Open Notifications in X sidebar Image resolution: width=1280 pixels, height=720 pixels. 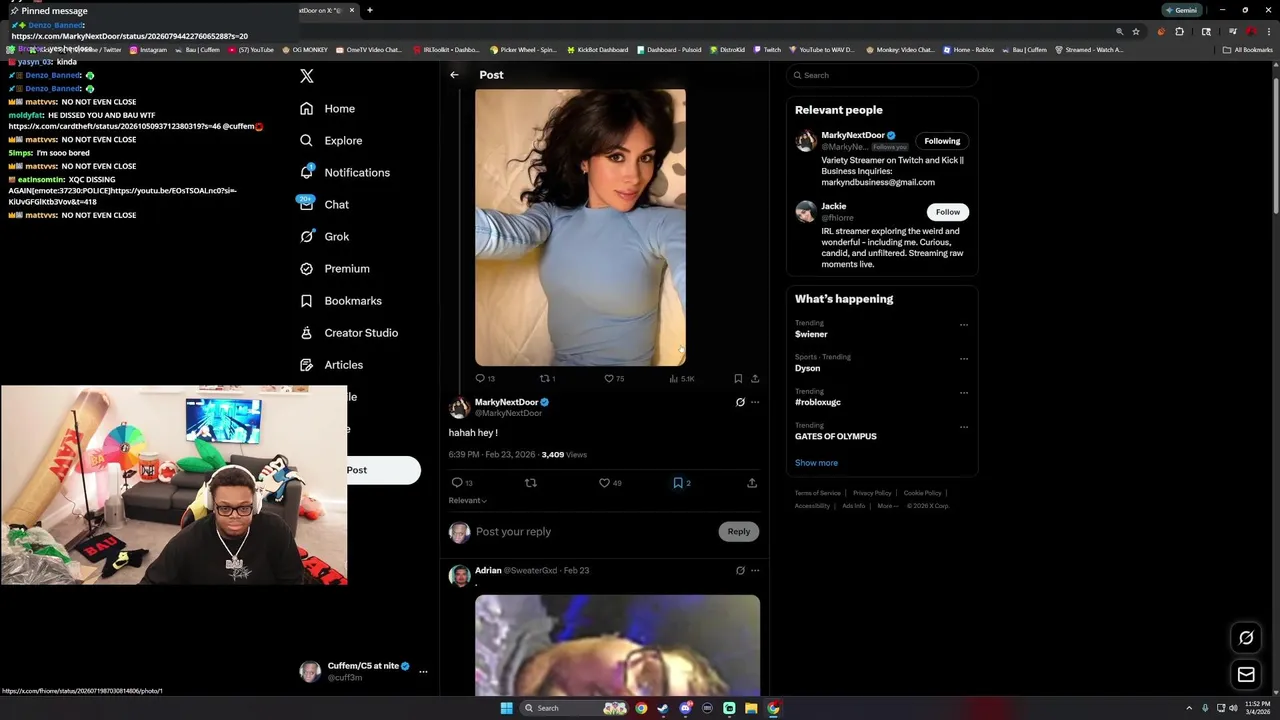click(345, 172)
